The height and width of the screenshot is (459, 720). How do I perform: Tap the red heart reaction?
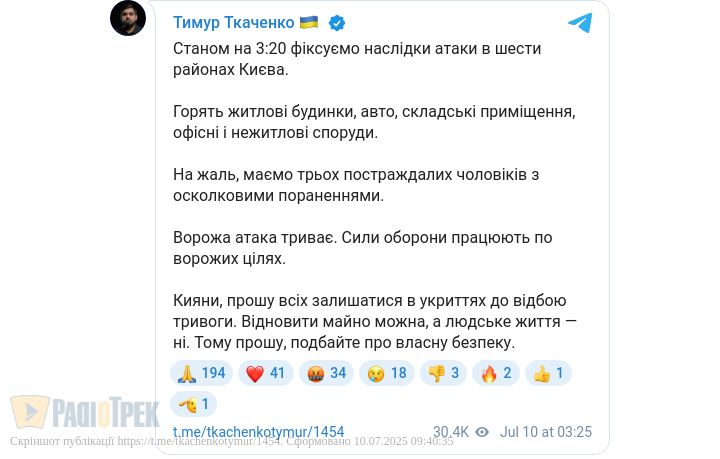pos(265,374)
